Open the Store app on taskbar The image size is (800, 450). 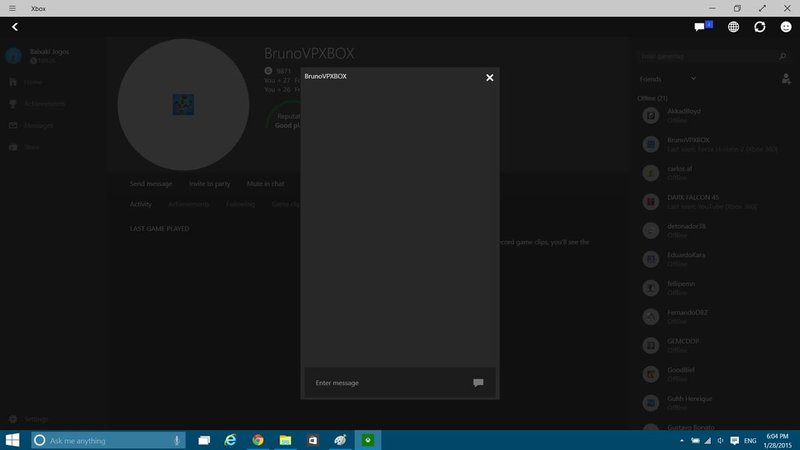(x=313, y=440)
